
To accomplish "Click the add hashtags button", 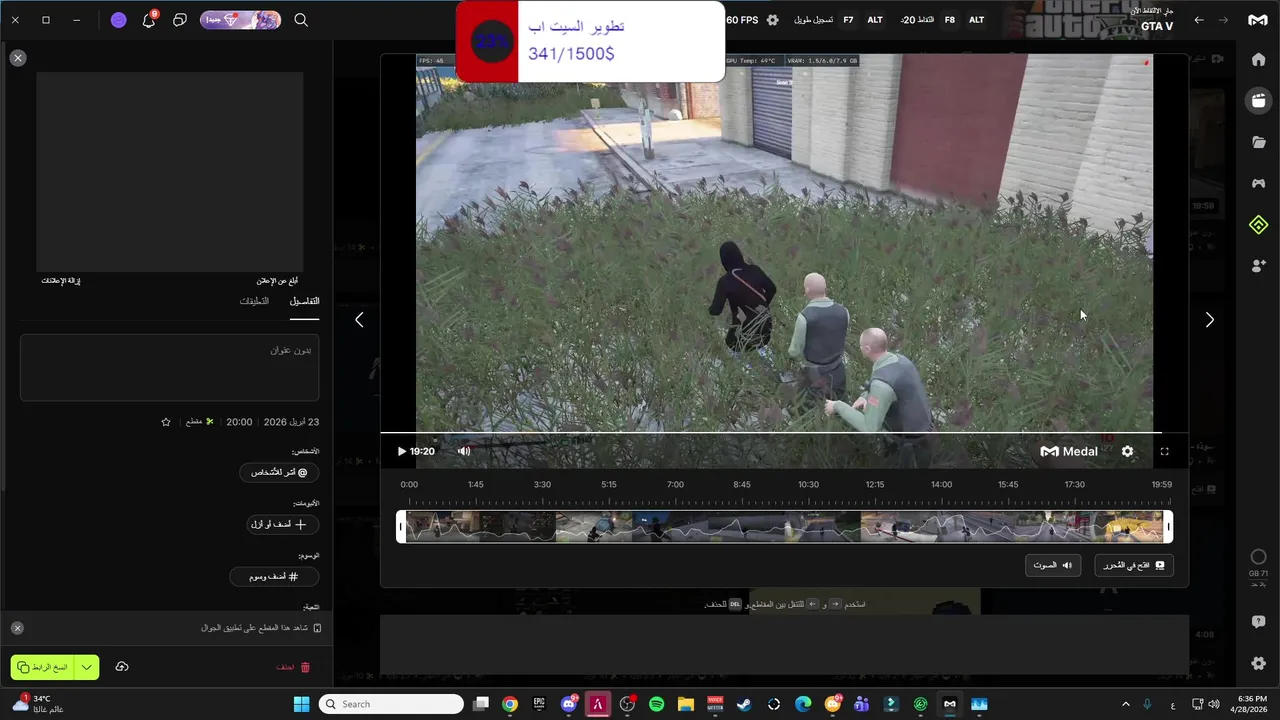I will [274, 576].
